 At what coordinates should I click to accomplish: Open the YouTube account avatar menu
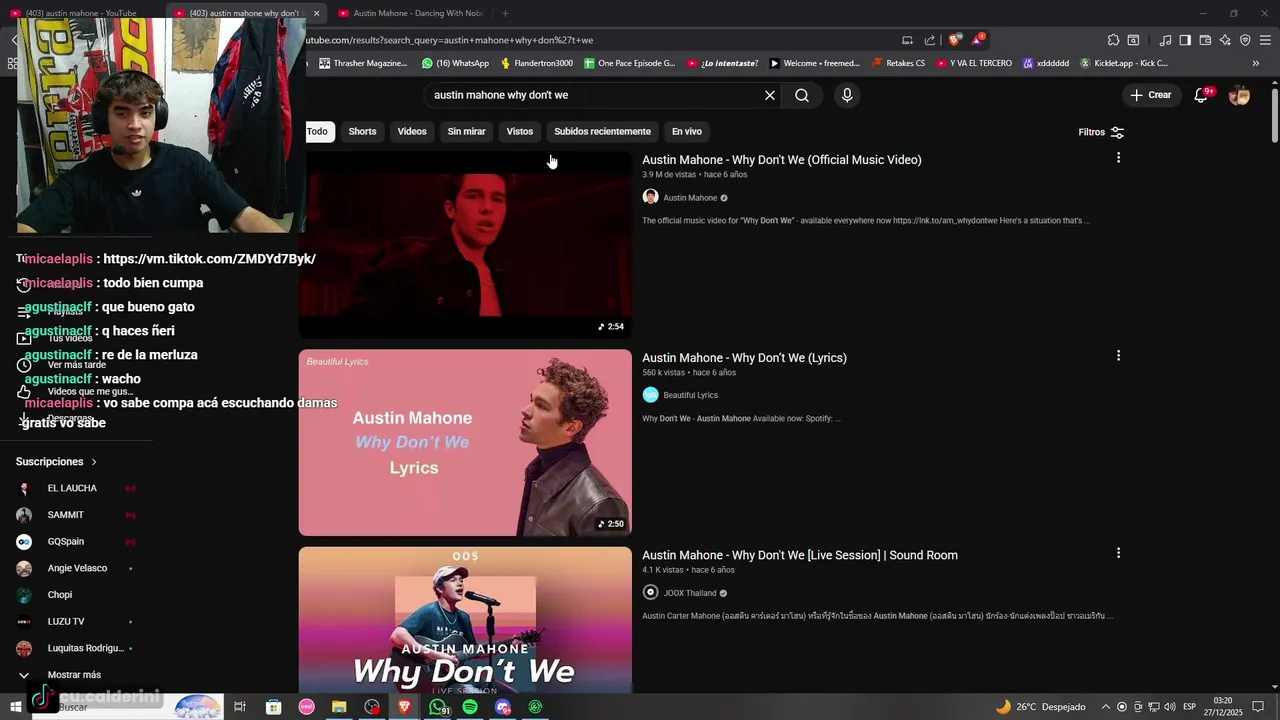point(1239,95)
